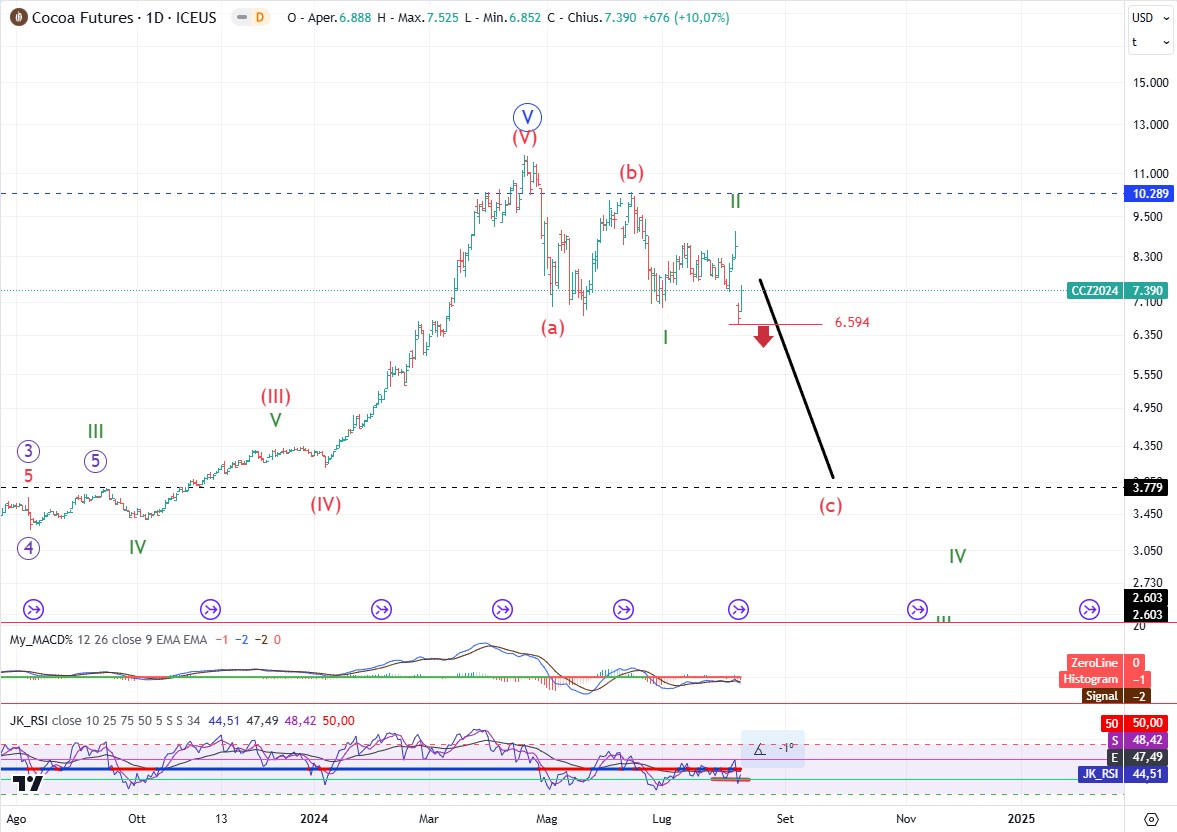Select the rightmost event marker past 2025
Screen dimensions: 1177x832
point(1089,610)
